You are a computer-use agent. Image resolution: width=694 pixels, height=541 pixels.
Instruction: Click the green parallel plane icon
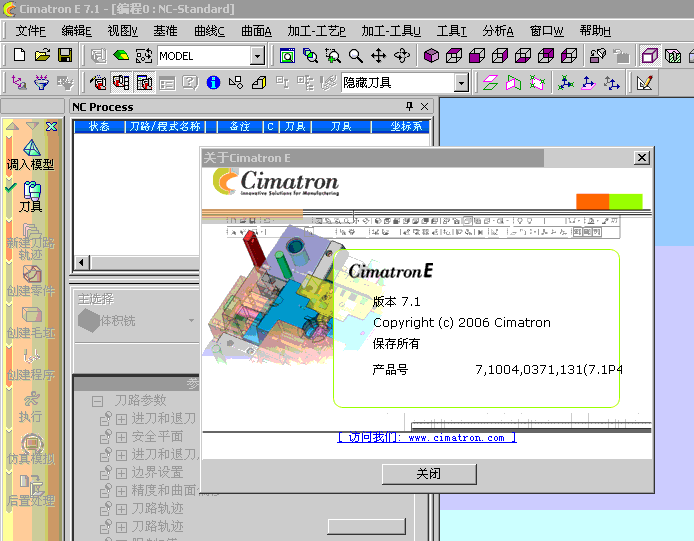pyautogui.click(x=490, y=82)
